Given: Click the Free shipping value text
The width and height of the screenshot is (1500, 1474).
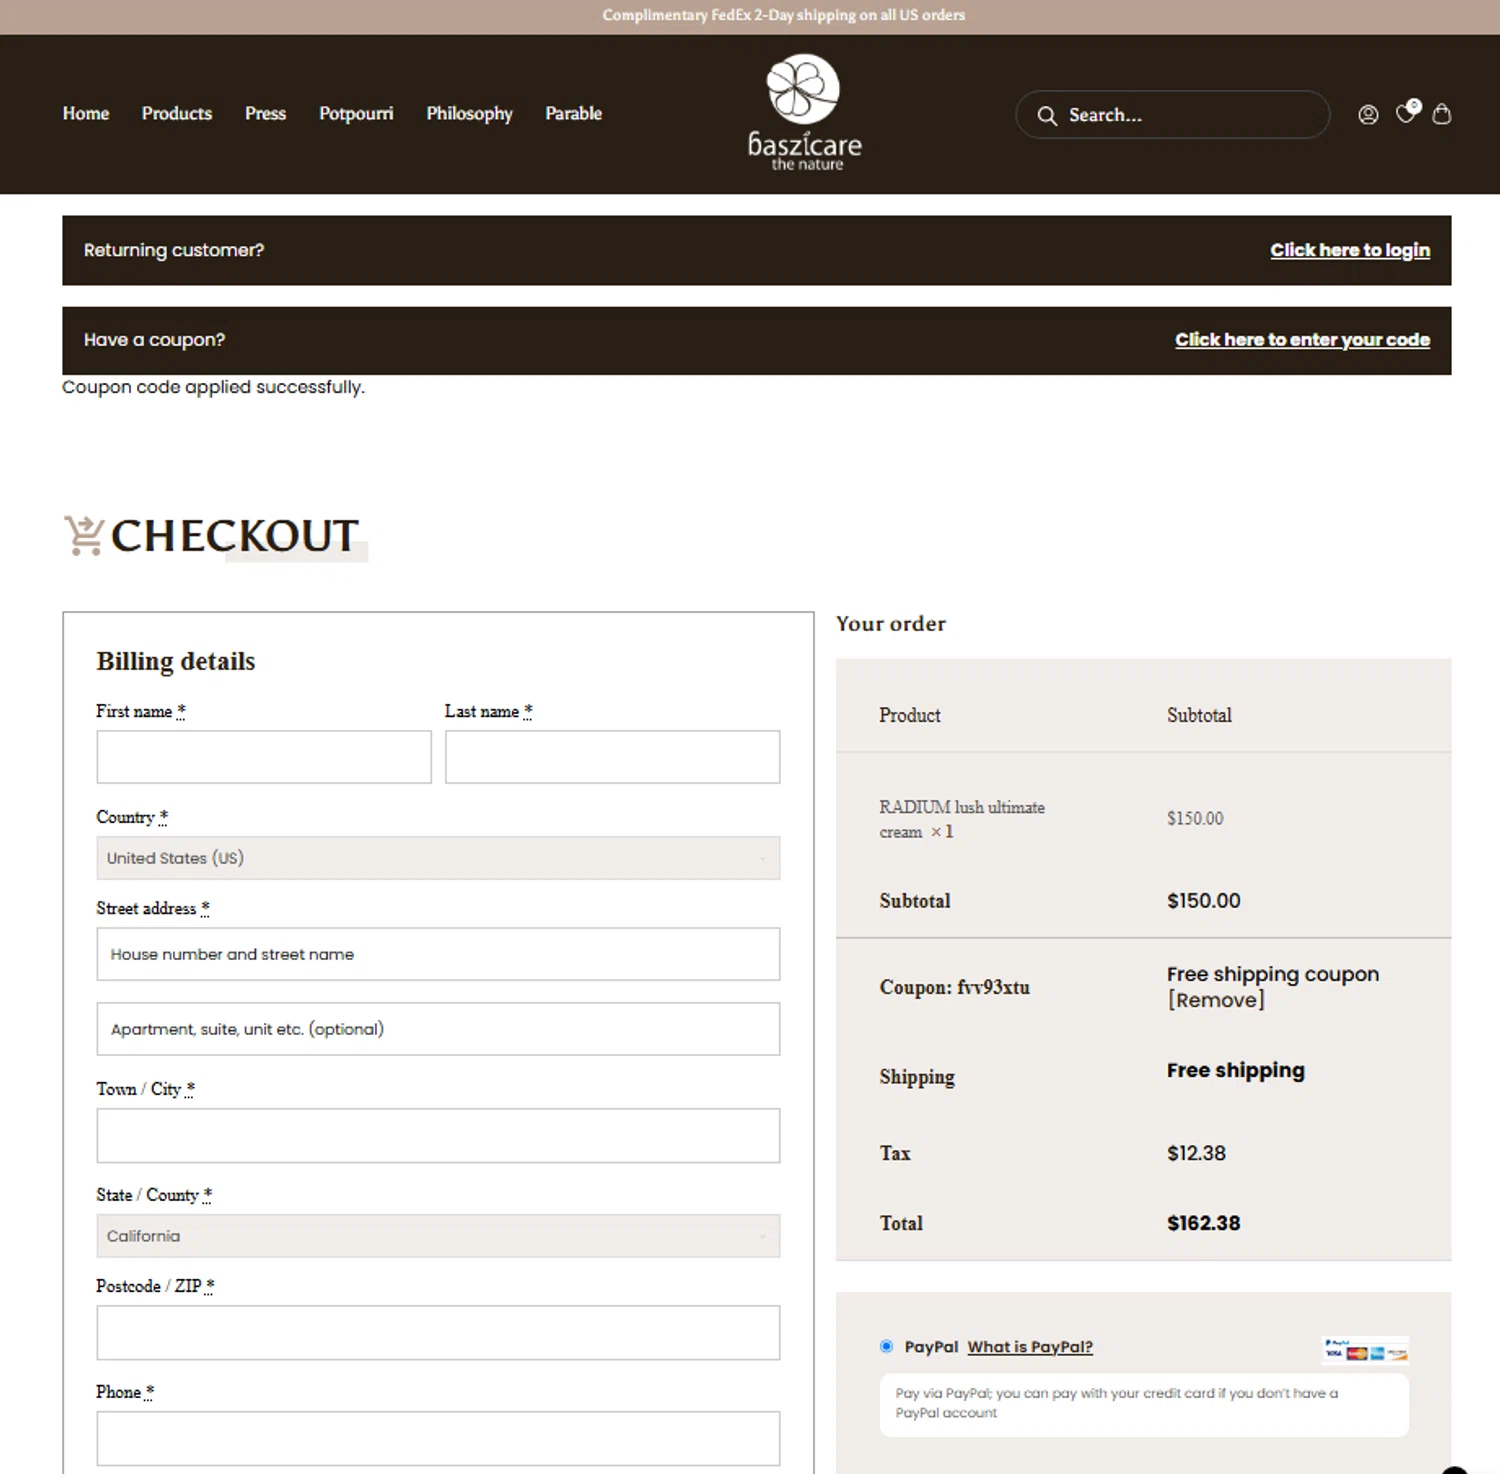Looking at the screenshot, I should 1235,1071.
